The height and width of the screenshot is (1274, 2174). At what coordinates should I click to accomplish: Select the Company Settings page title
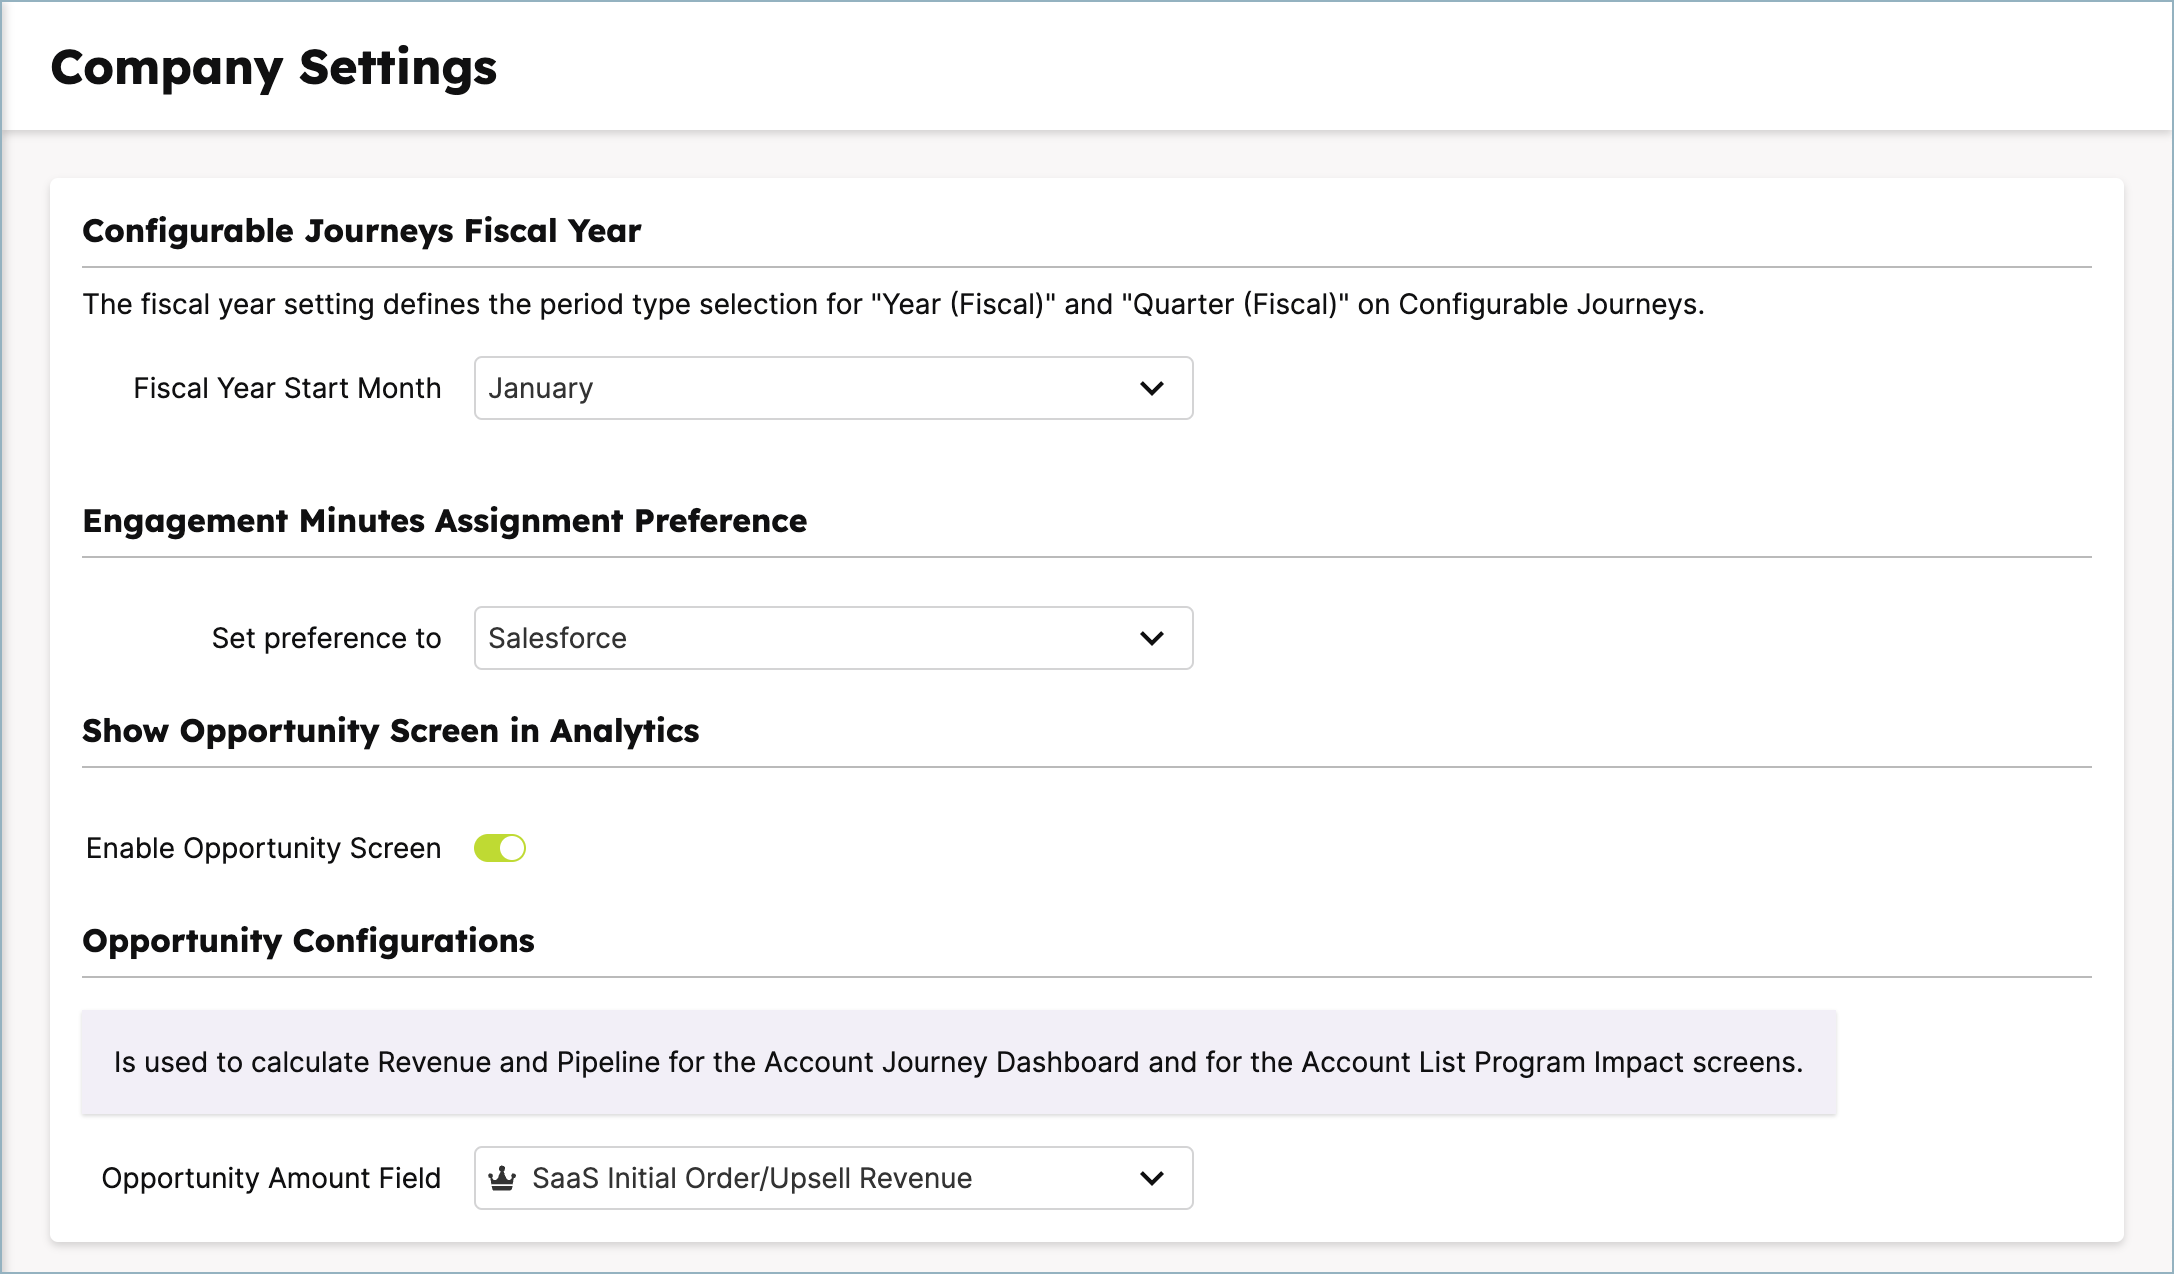[x=273, y=67]
